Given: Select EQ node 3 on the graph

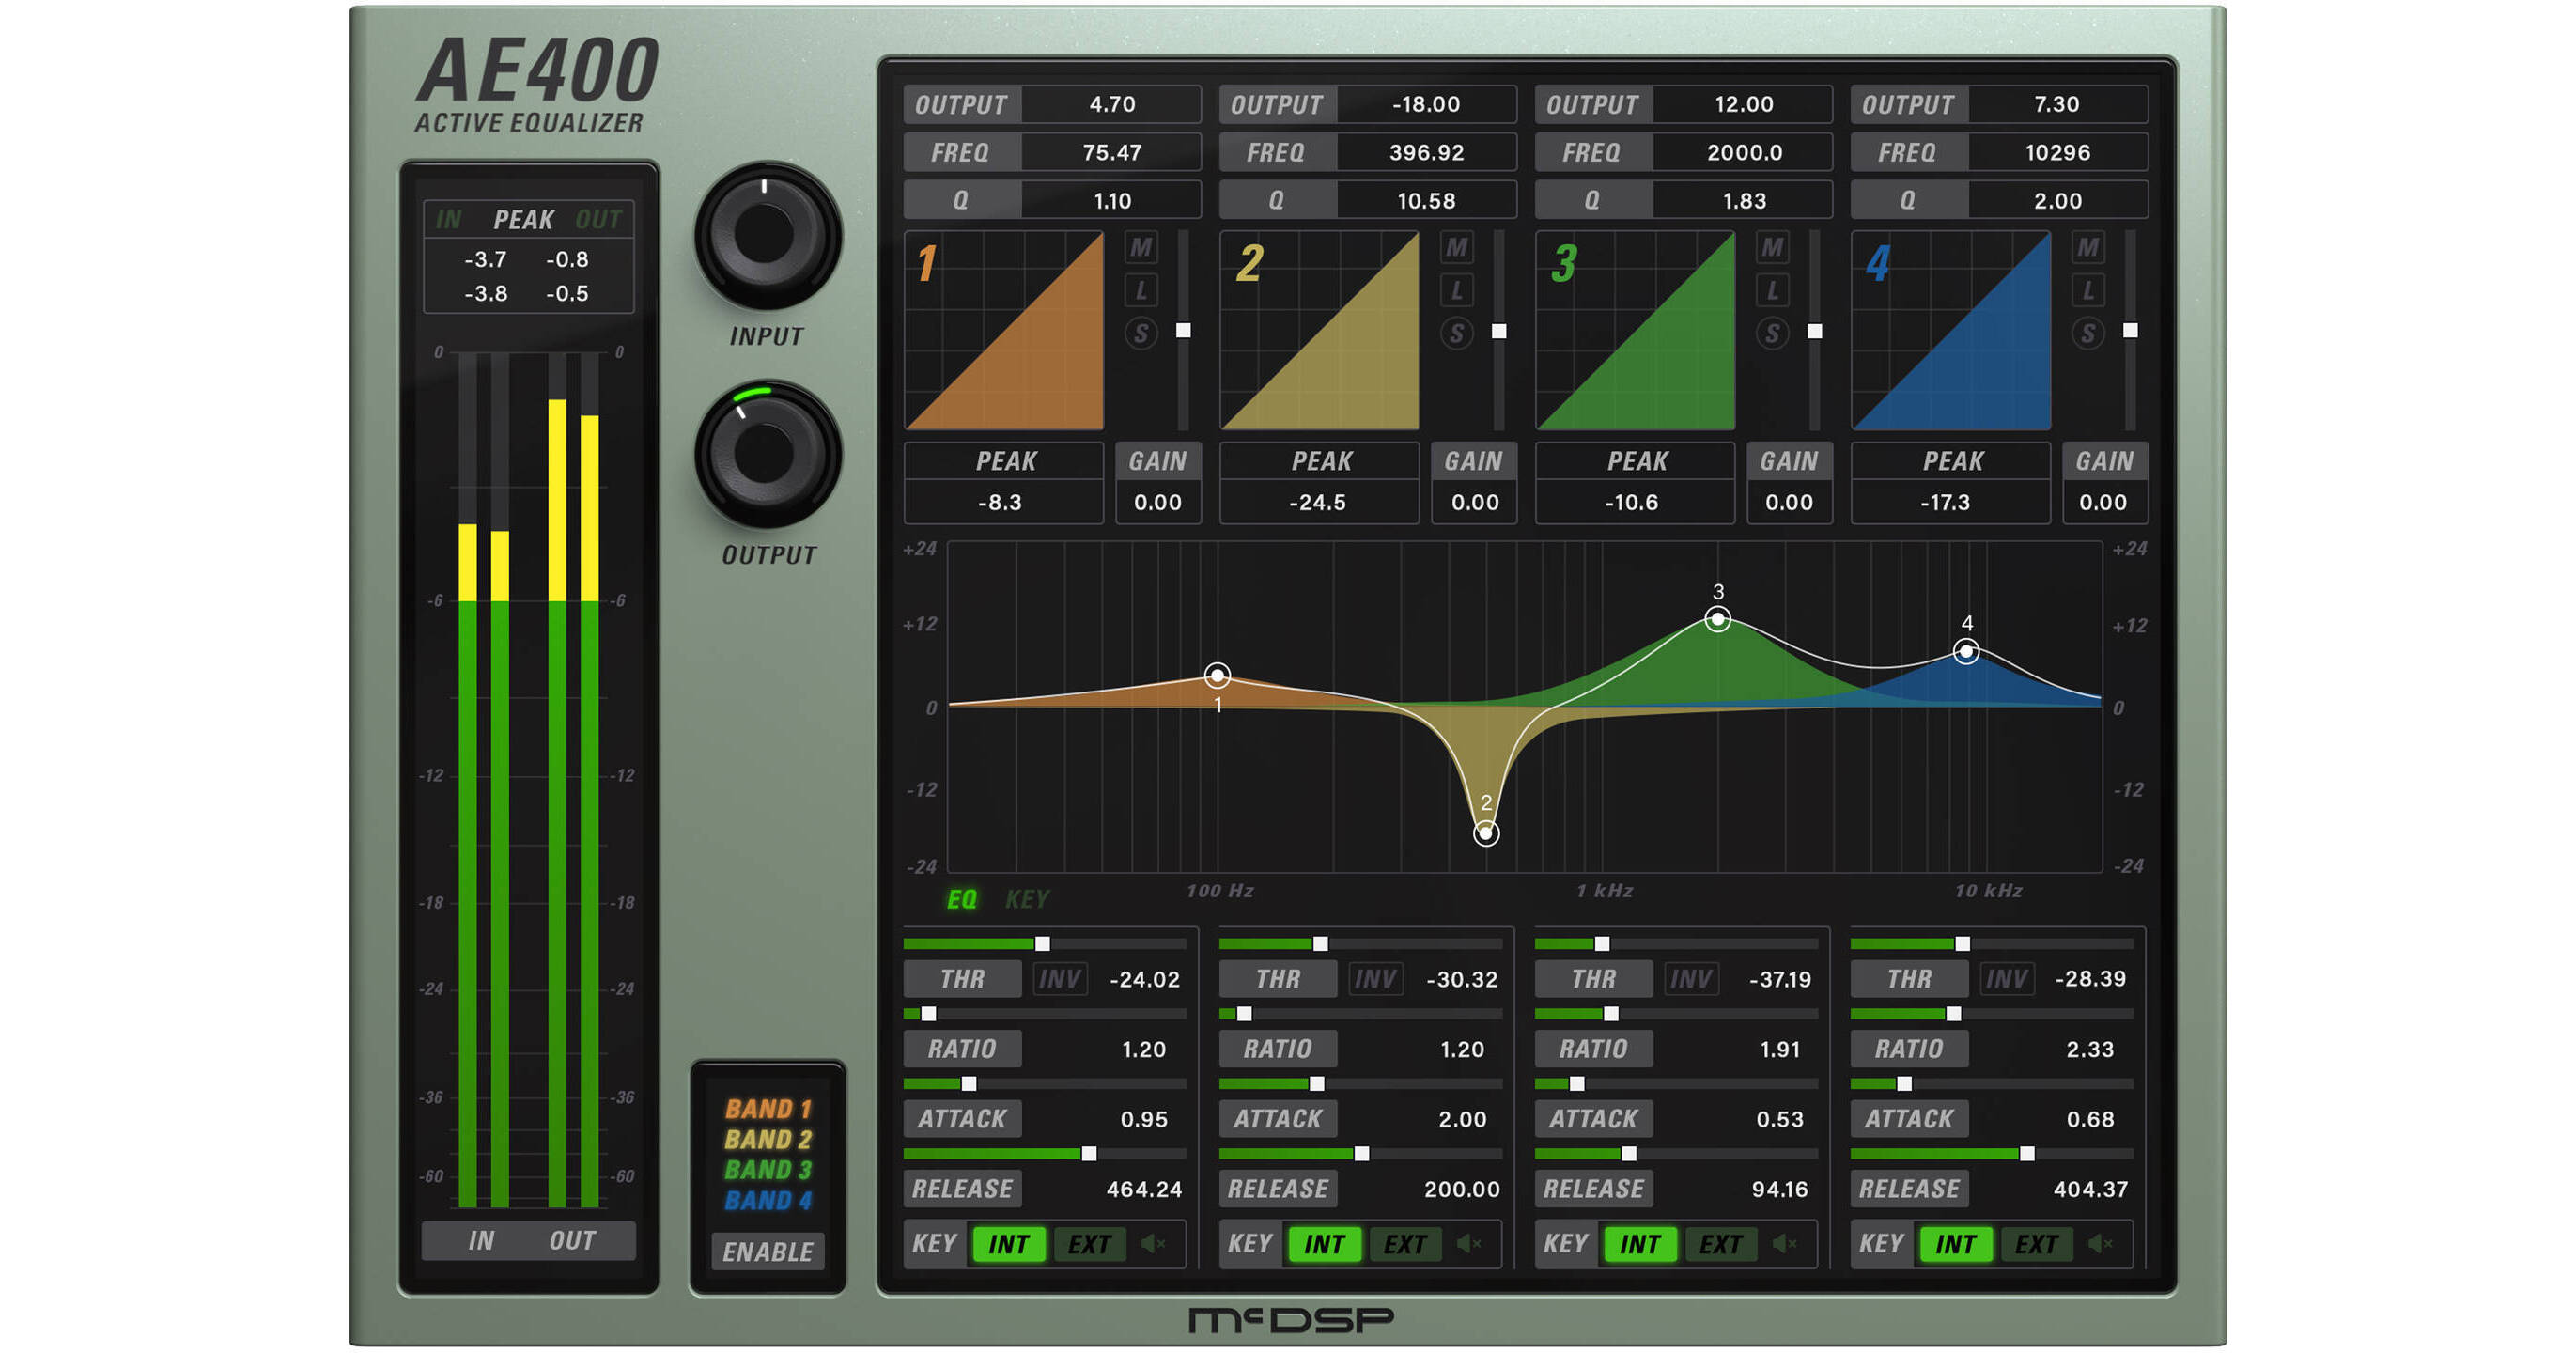Looking at the screenshot, I should 1718,620.
